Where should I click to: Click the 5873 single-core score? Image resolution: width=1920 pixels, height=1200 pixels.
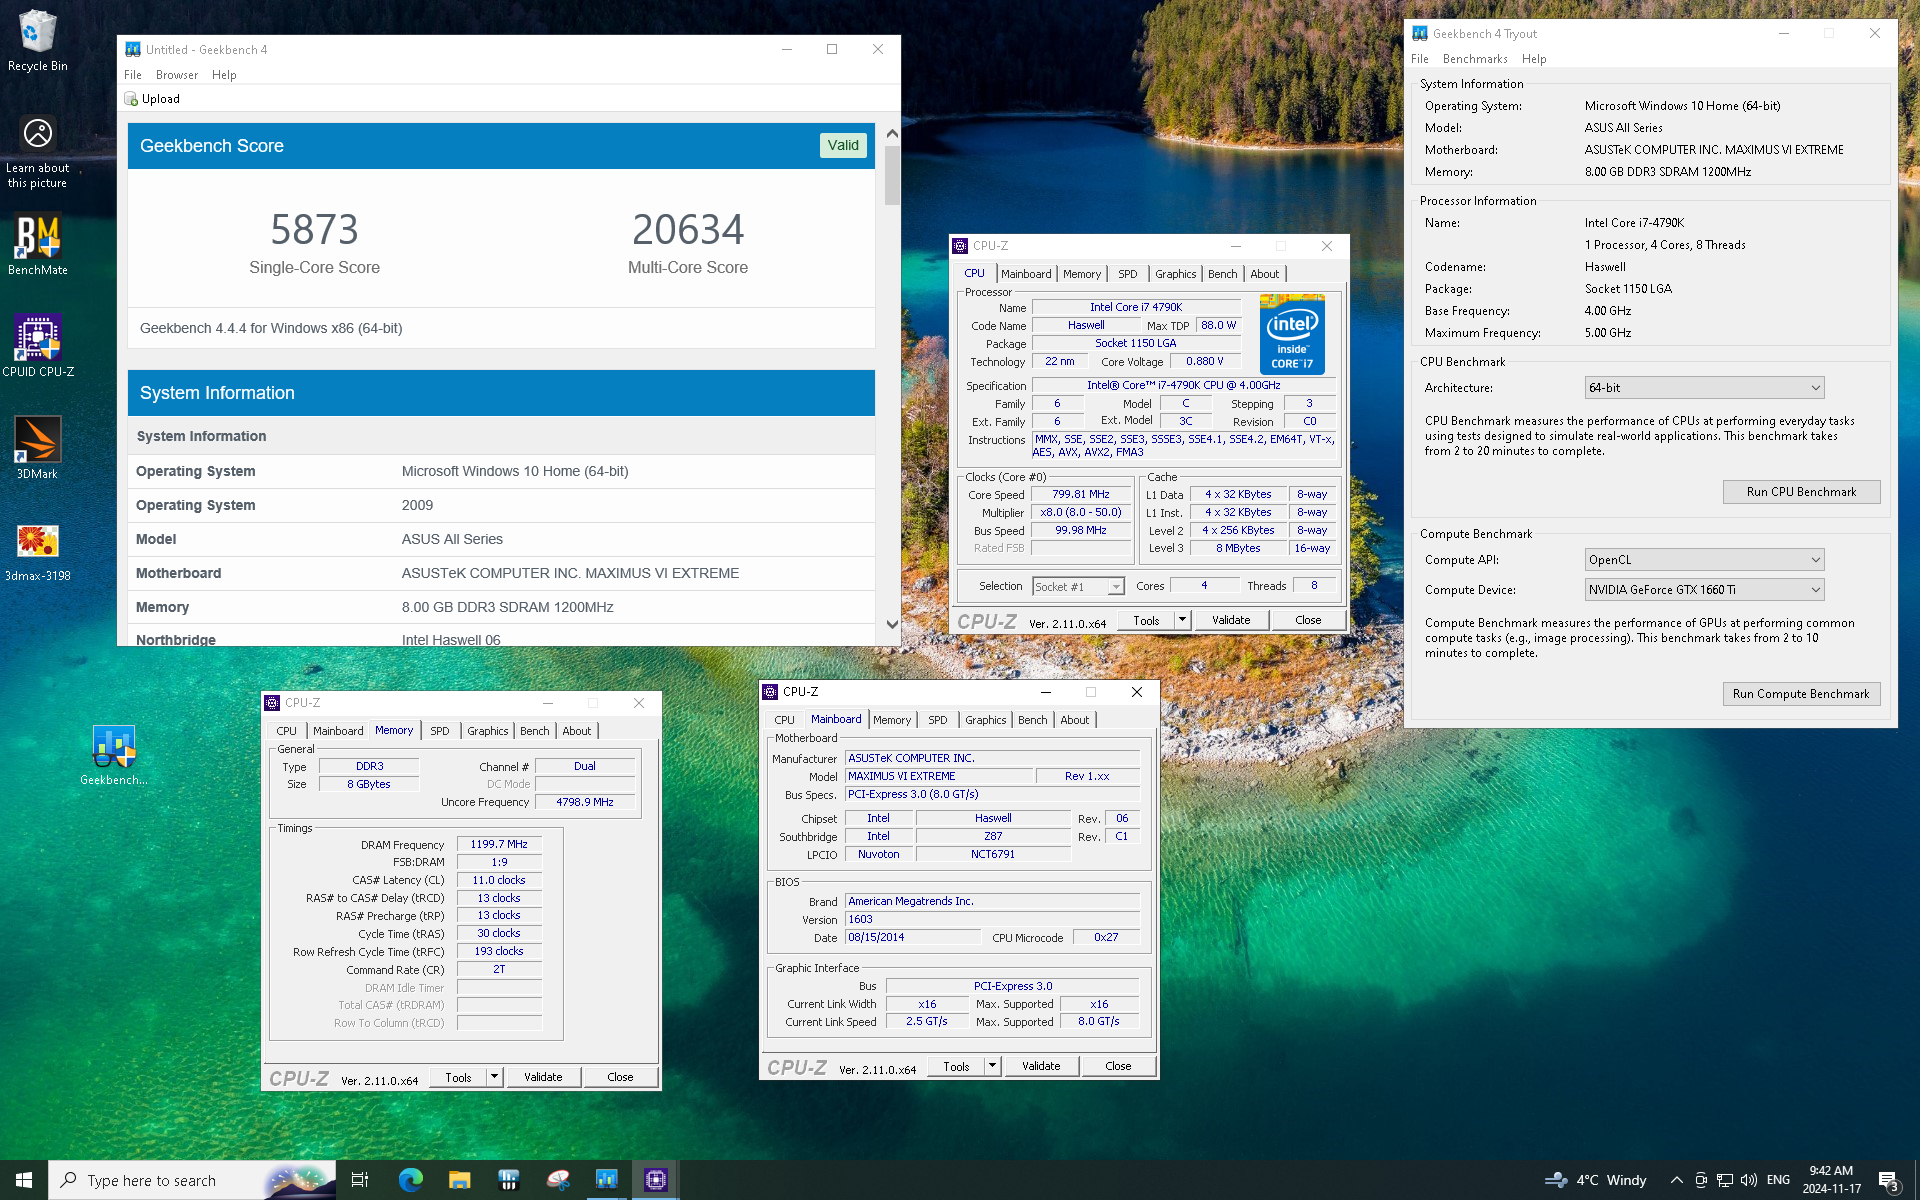tap(314, 230)
